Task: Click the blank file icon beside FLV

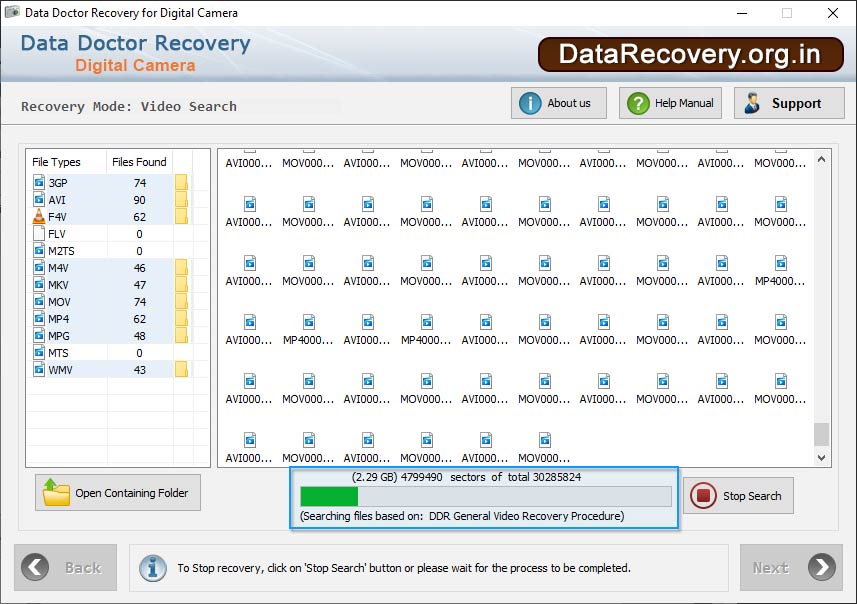Action: (x=39, y=233)
